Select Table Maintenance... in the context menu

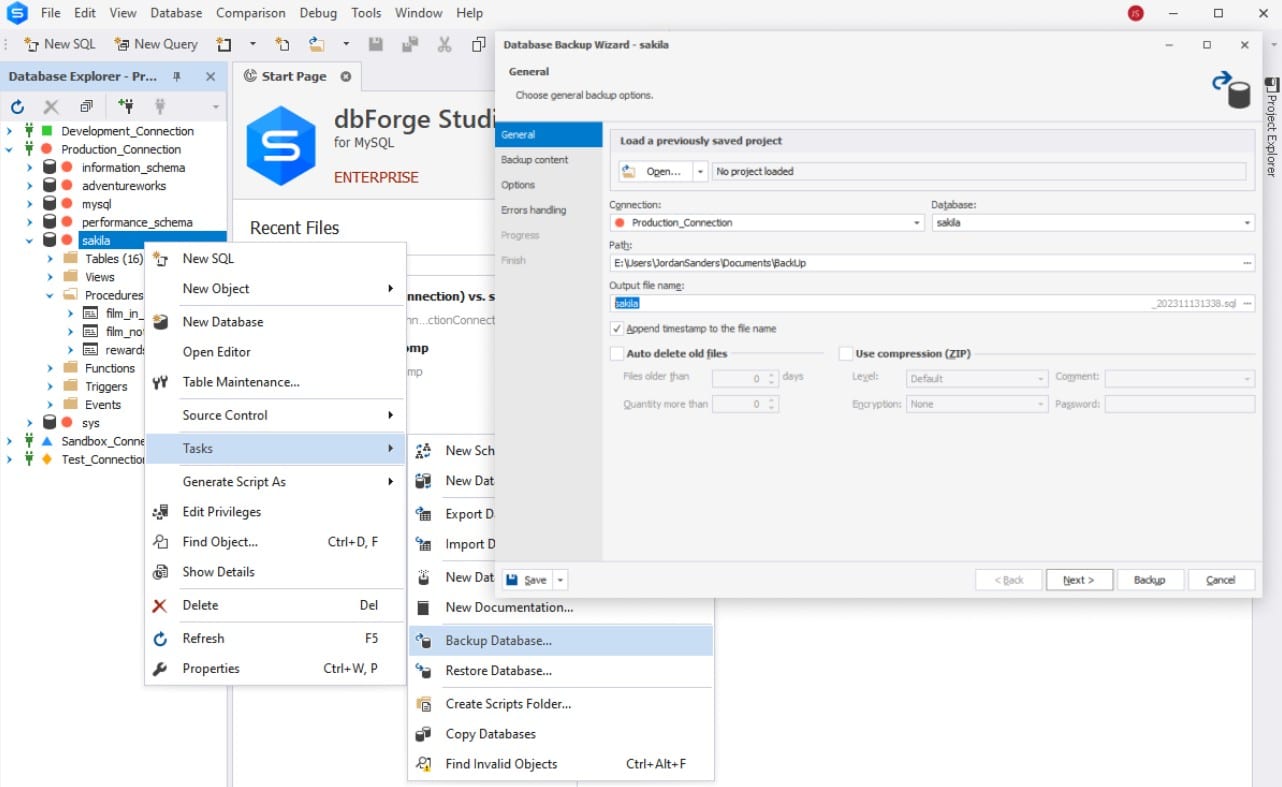coord(275,381)
